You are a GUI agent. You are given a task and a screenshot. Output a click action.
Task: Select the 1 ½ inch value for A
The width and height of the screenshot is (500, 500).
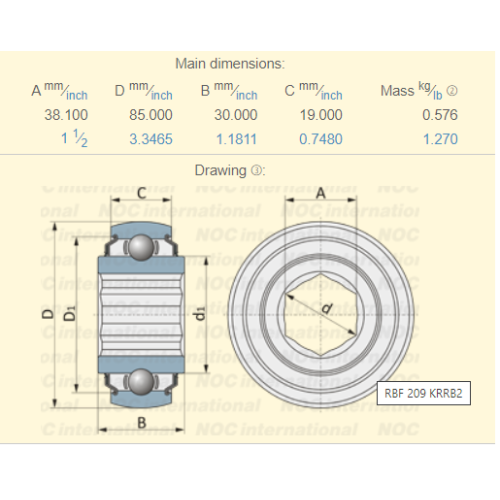click(74, 138)
